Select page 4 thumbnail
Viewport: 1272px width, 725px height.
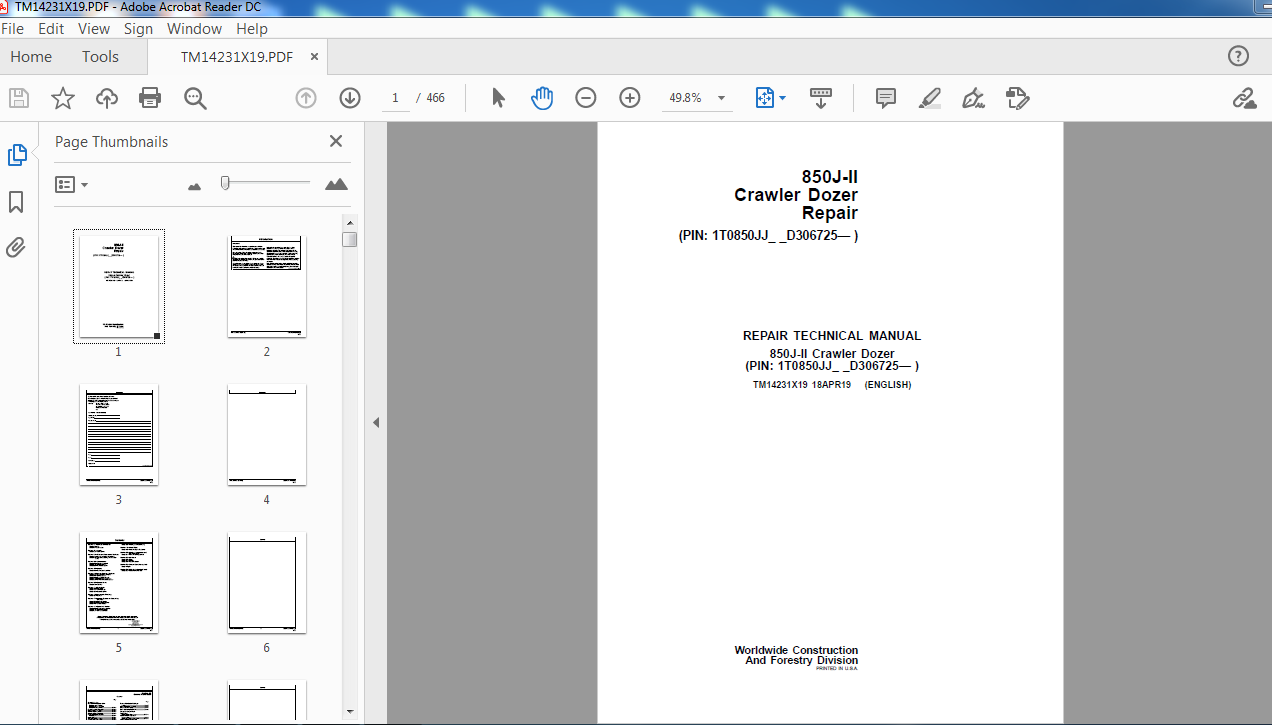pyautogui.click(x=266, y=435)
